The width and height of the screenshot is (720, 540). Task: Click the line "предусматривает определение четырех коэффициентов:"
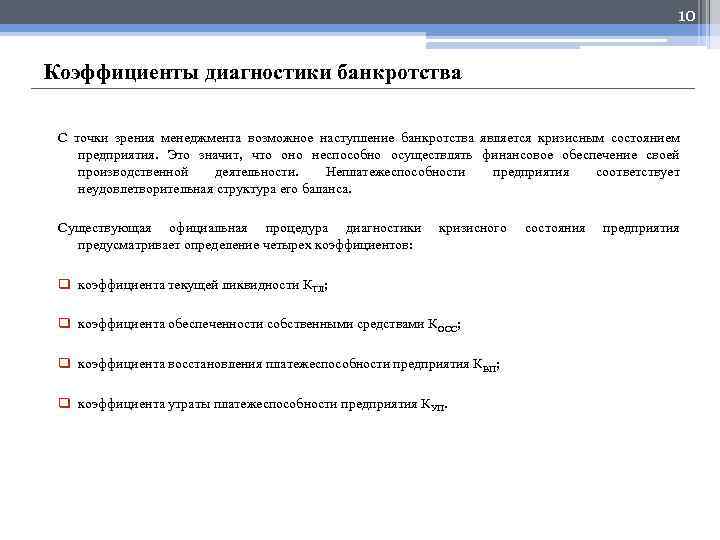click(x=245, y=246)
